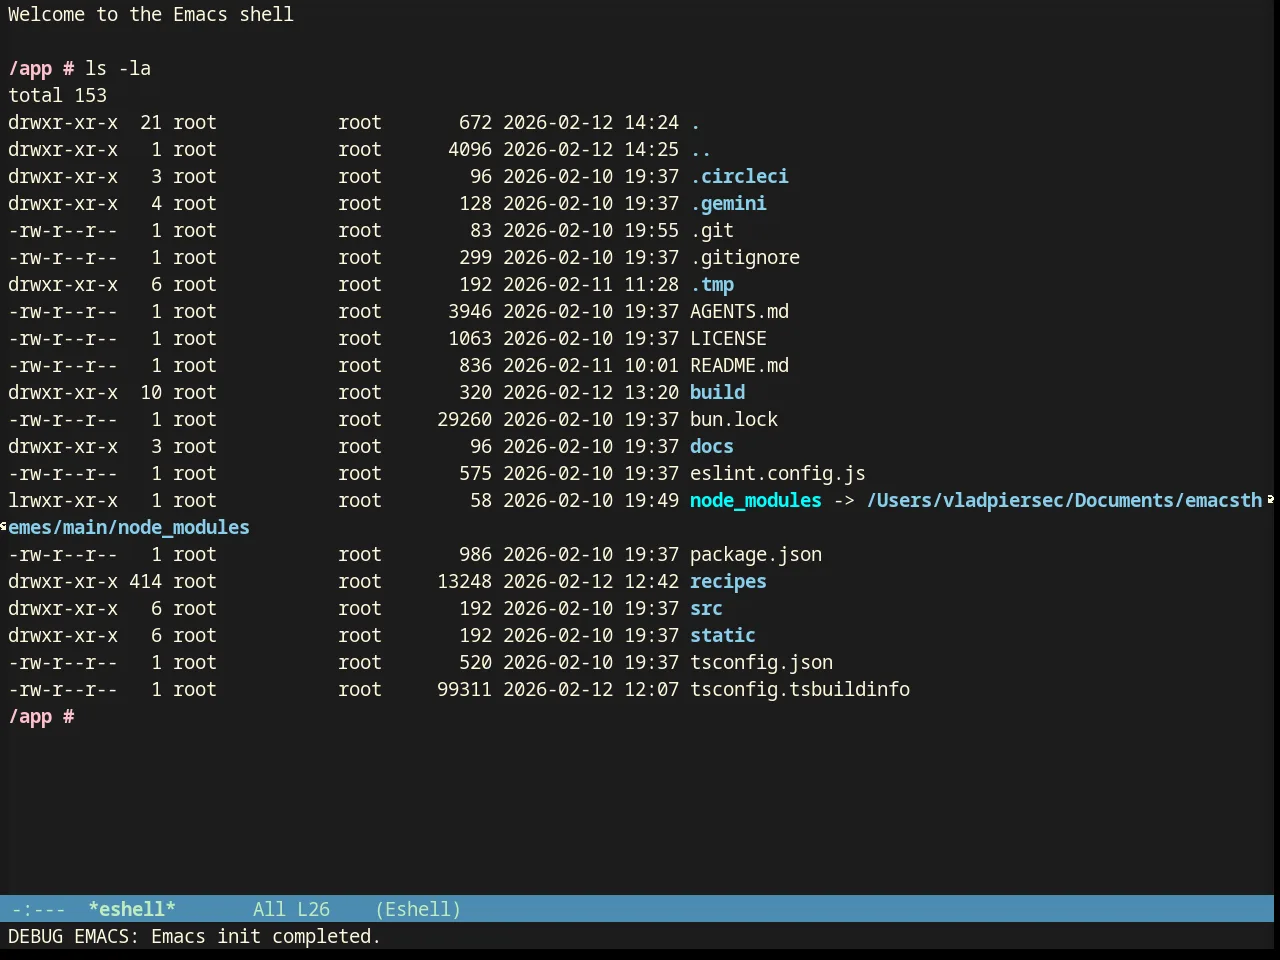Click the node_modules symlink name

pyautogui.click(x=756, y=500)
